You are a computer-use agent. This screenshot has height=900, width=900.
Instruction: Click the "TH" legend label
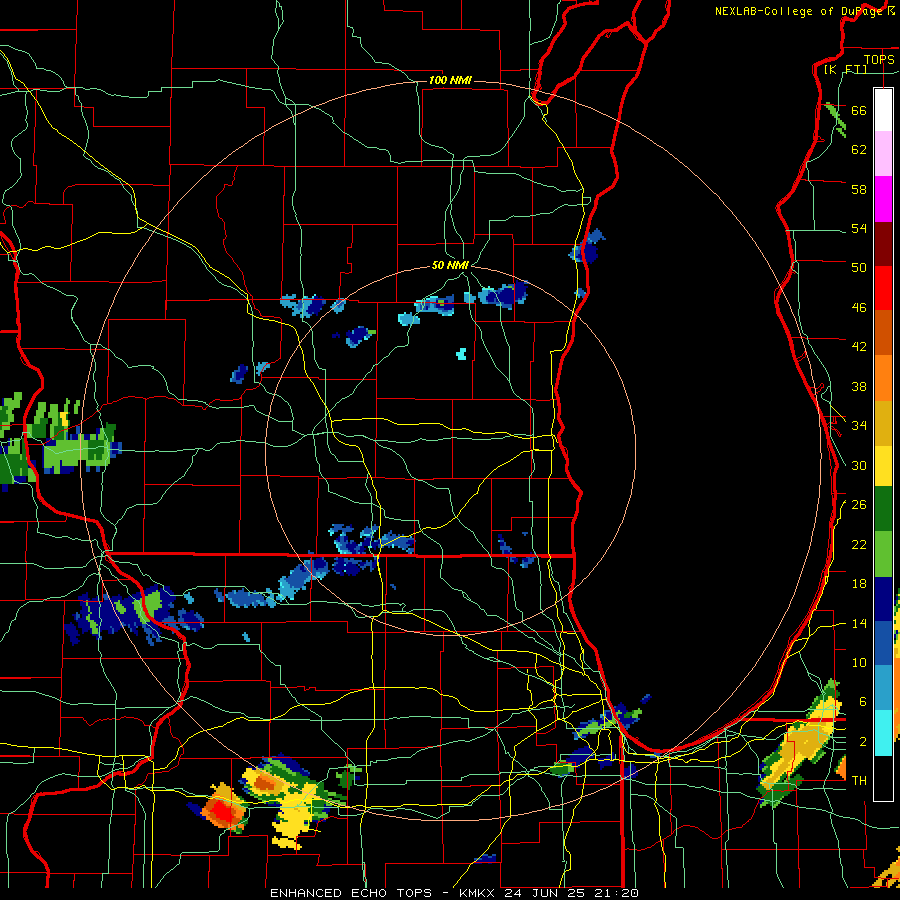(x=859, y=781)
